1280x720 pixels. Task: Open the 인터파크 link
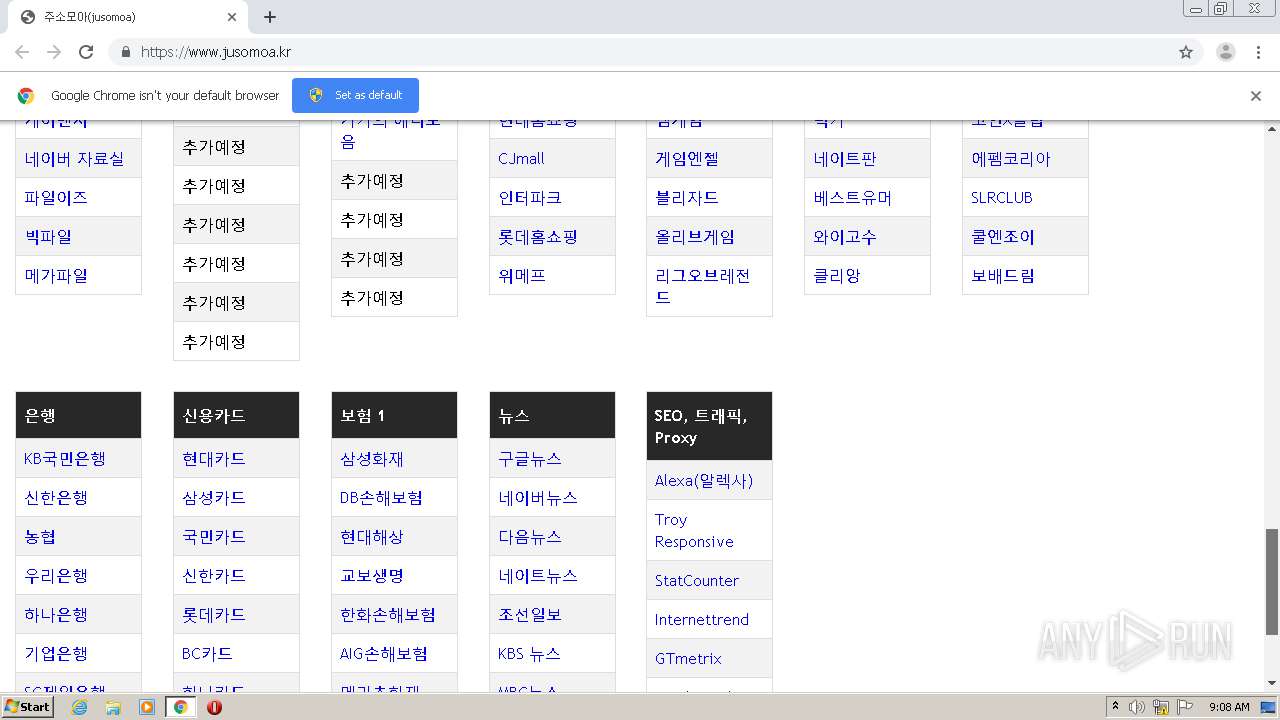pyautogui.click(x=530, y=198)
